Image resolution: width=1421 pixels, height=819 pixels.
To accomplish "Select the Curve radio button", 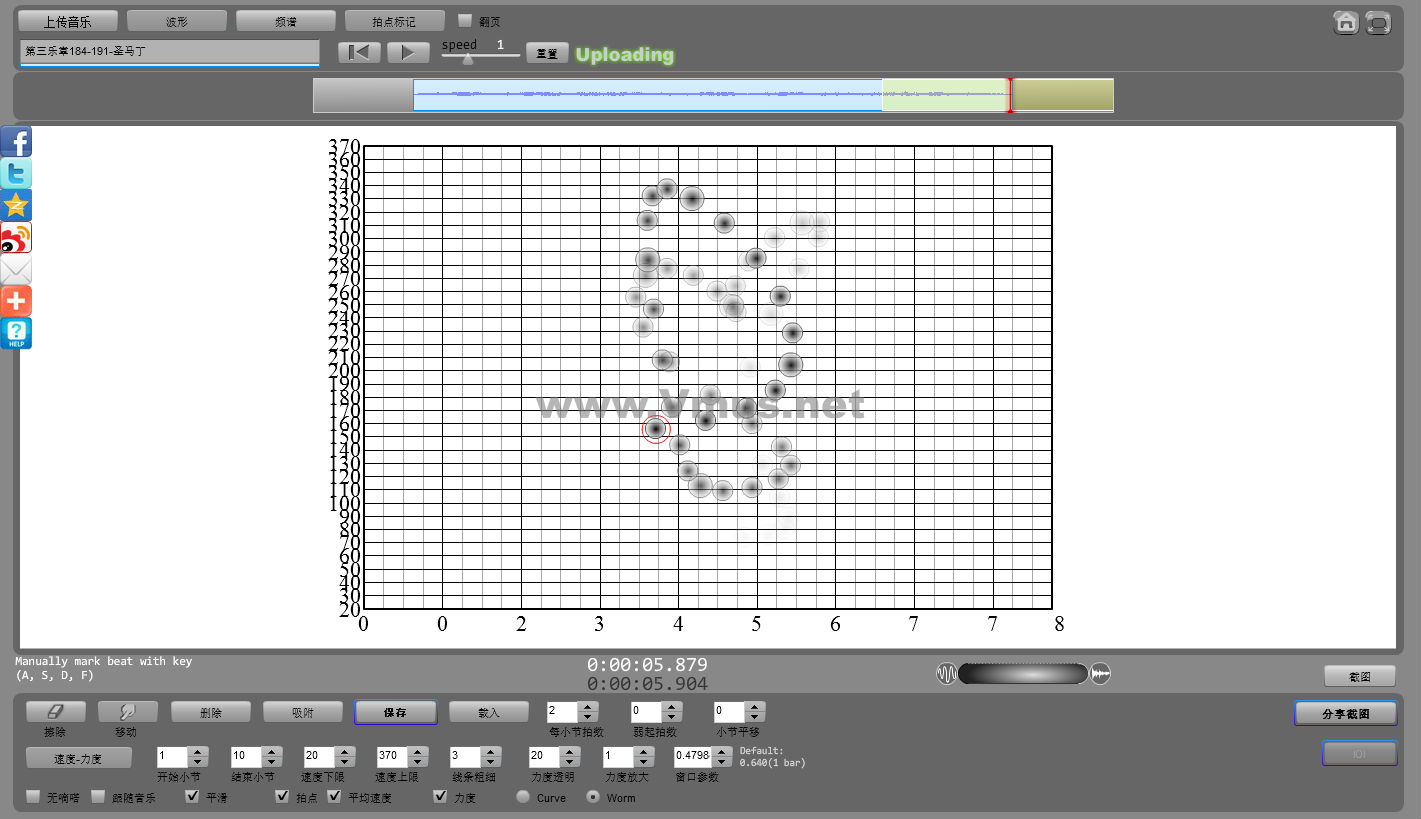I will (523, 797).
